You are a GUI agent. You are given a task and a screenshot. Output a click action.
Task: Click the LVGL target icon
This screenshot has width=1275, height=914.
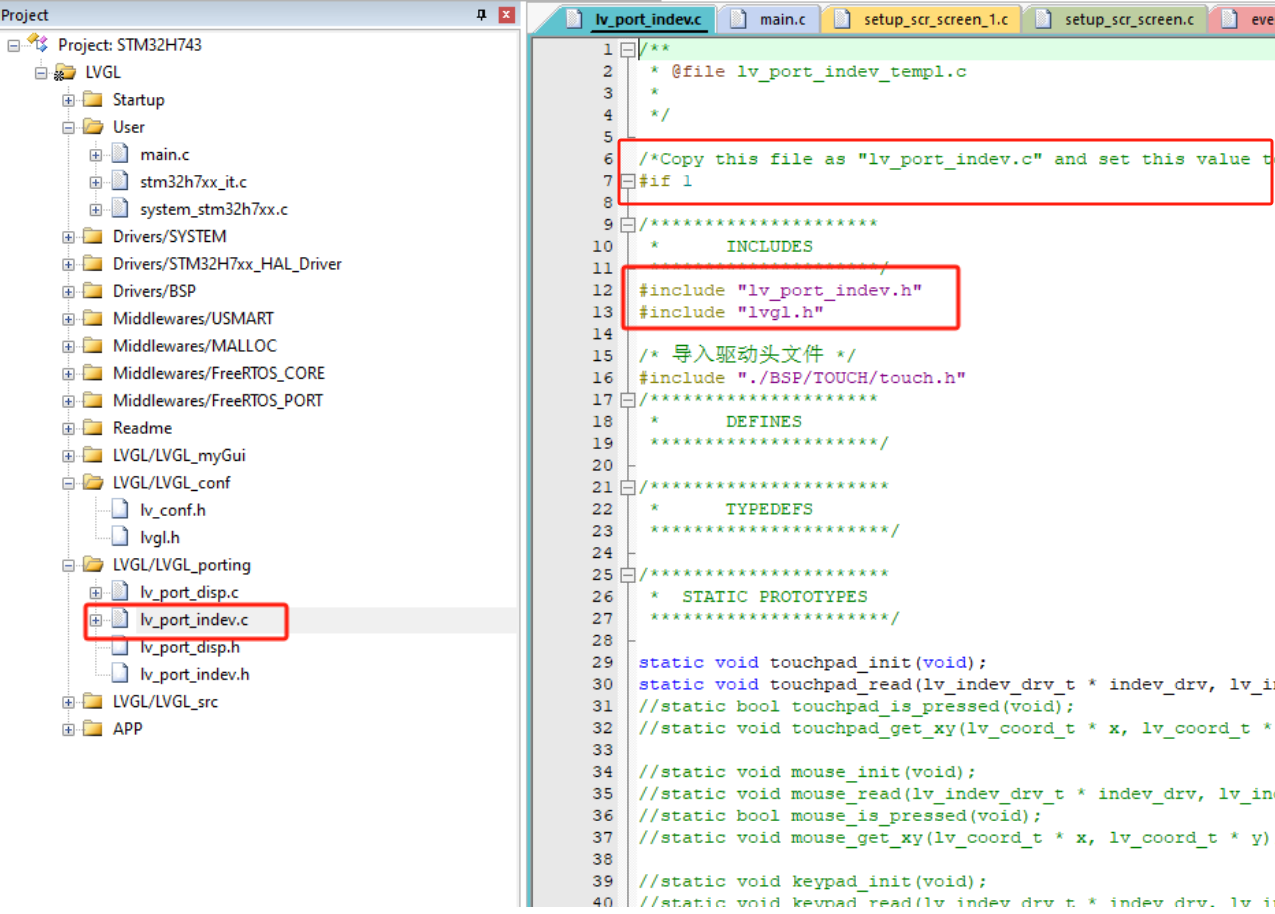pyautogui.click(x=65, y=72)
